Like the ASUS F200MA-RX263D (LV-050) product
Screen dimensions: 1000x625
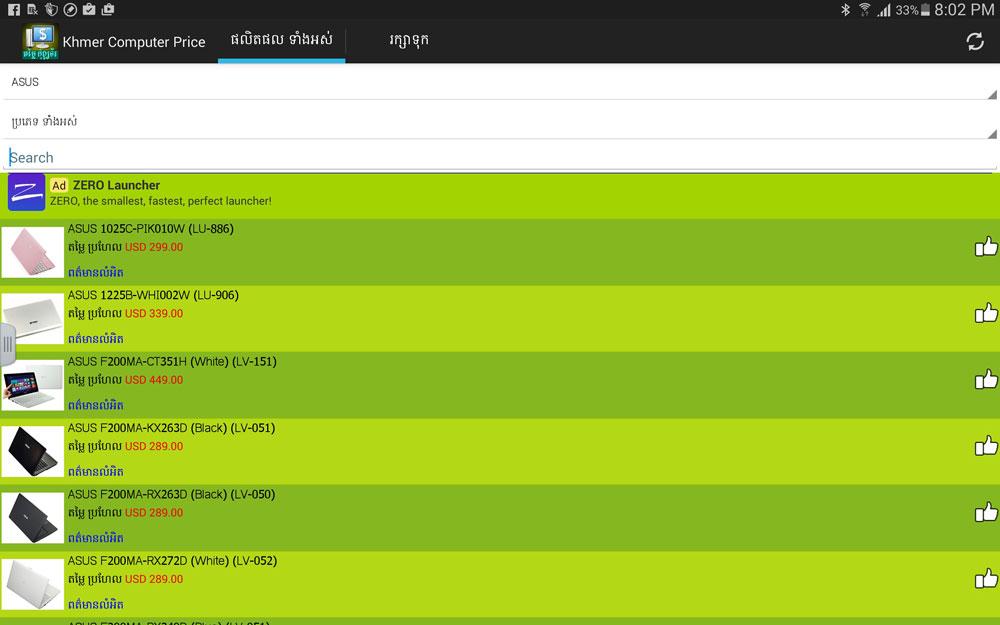coord(986,512)
